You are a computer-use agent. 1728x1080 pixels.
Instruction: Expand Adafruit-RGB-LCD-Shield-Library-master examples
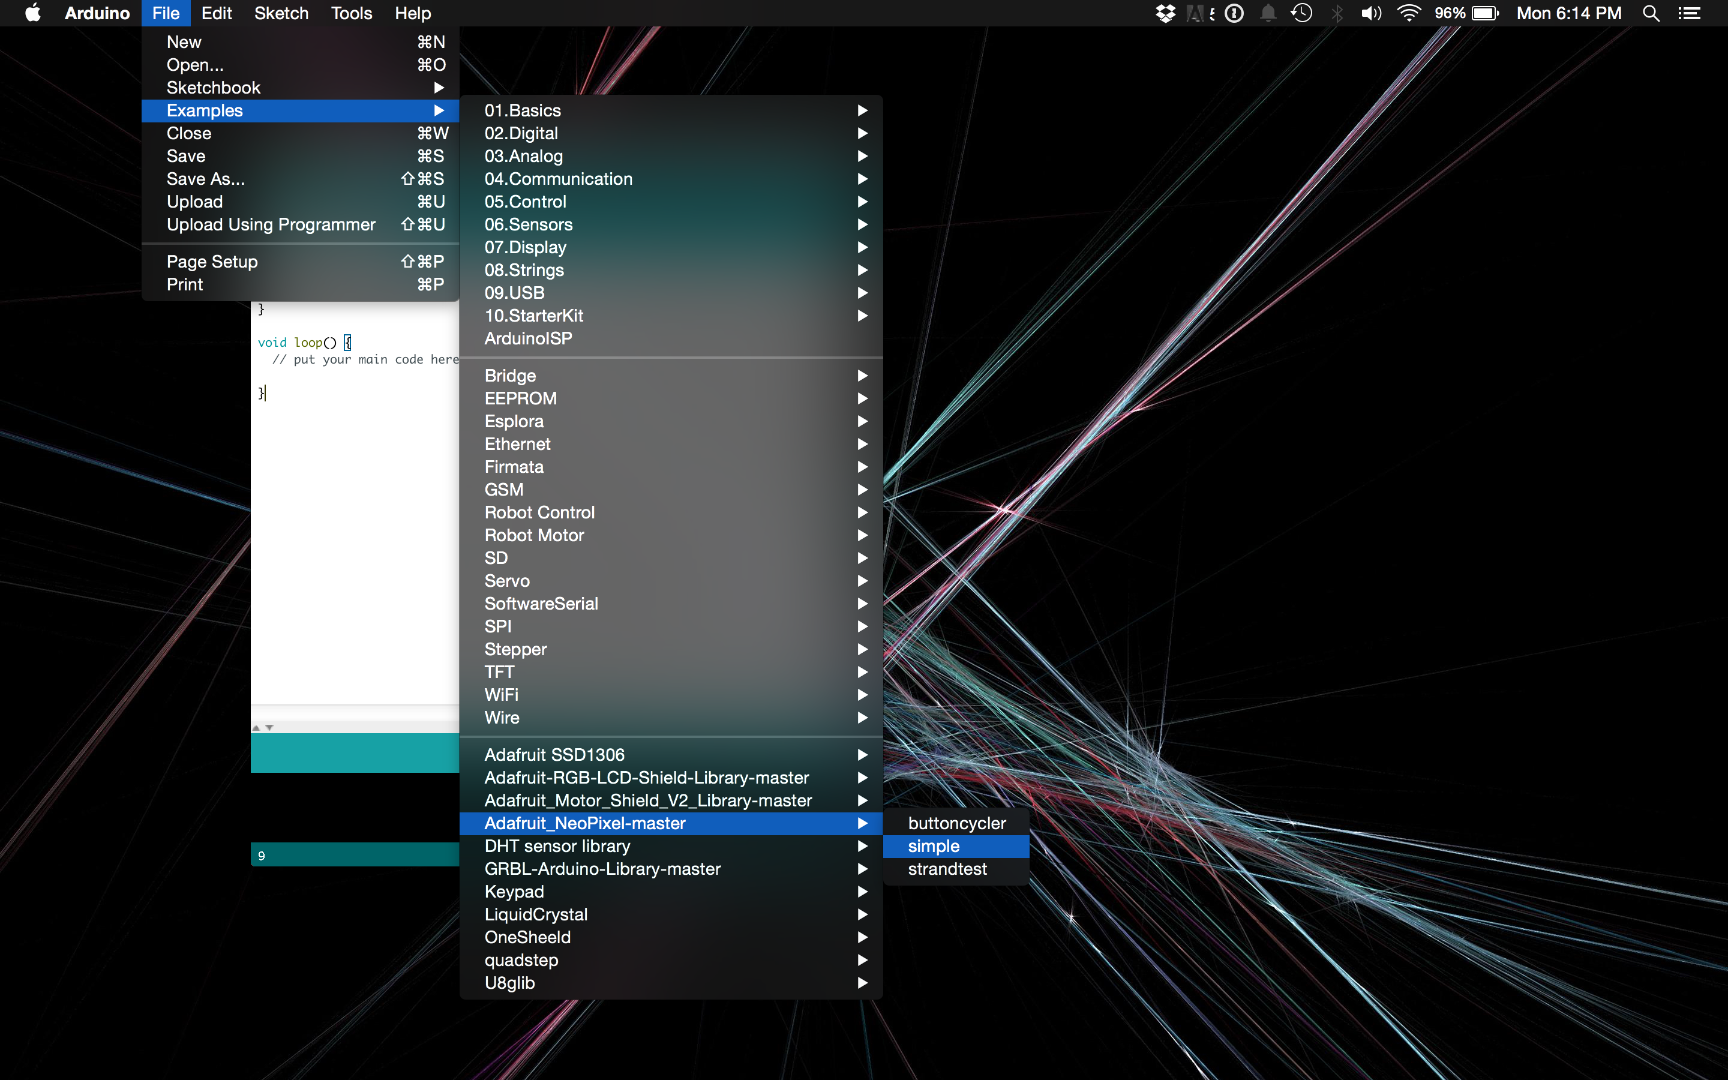point(671,778)
